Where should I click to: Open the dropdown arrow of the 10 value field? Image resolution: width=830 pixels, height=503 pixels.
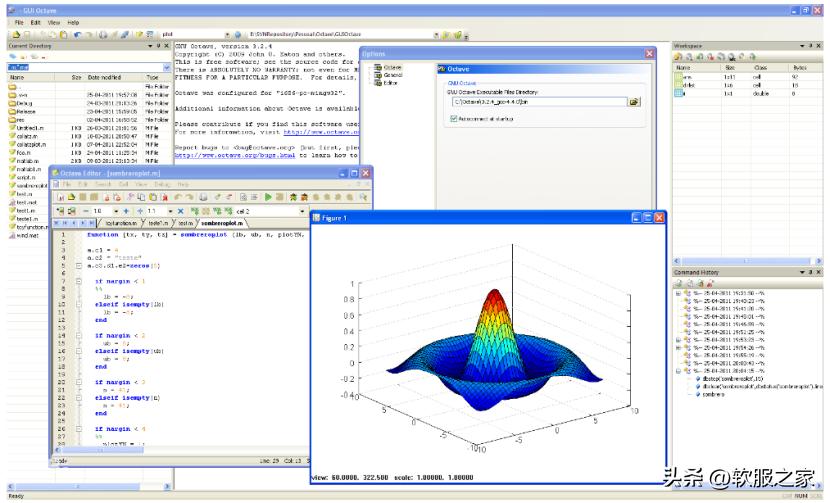pyautogui.click(x=116, y=211)
